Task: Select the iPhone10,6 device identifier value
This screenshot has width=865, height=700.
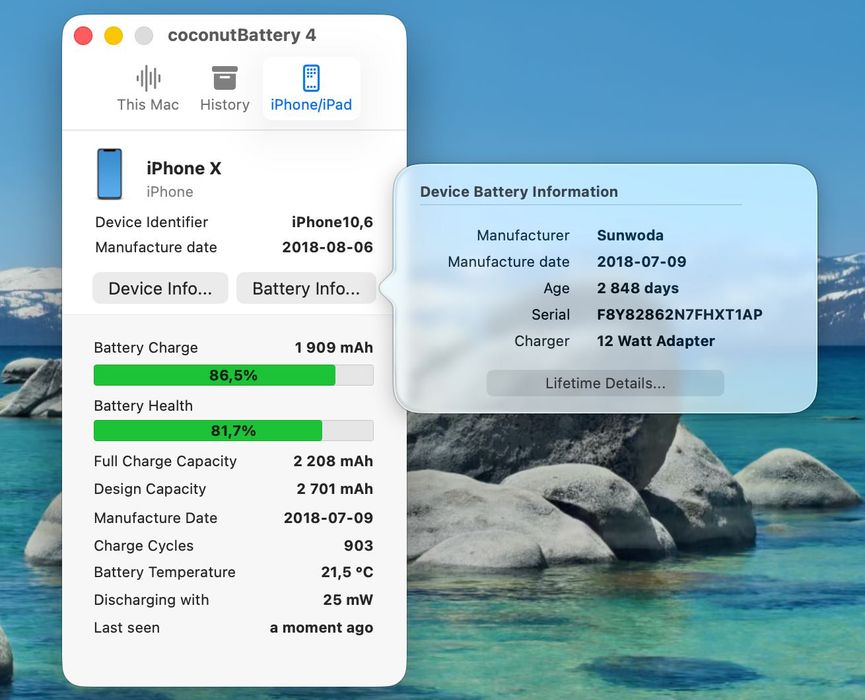Action: [x=332, y=222]
